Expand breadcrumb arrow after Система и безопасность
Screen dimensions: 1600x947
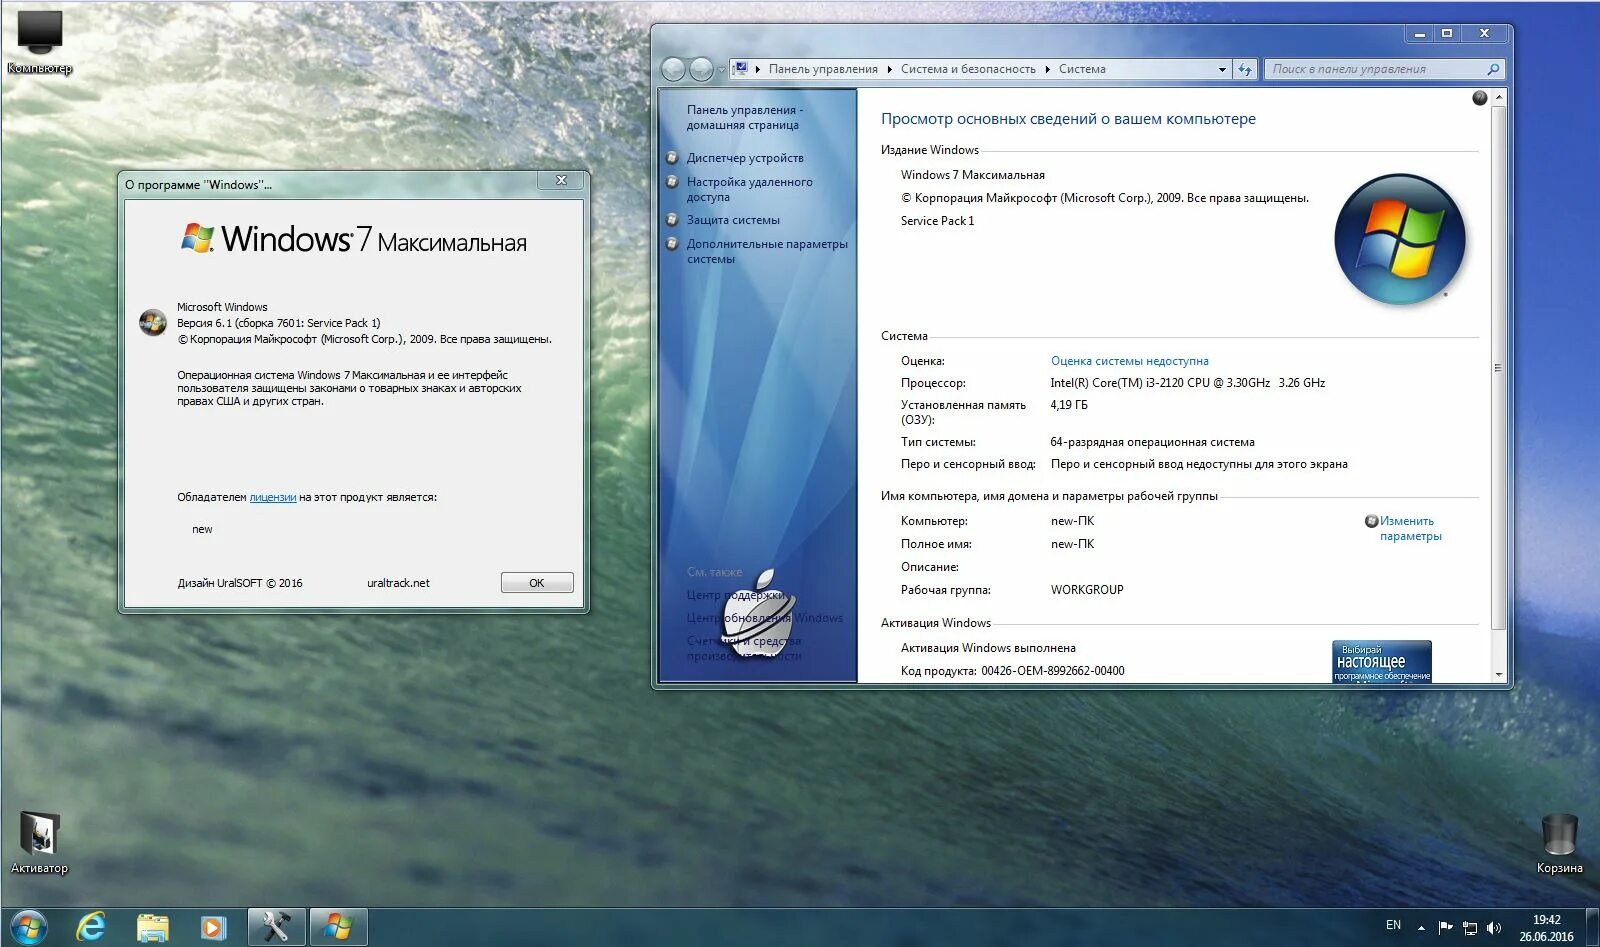coord(1047,69)
